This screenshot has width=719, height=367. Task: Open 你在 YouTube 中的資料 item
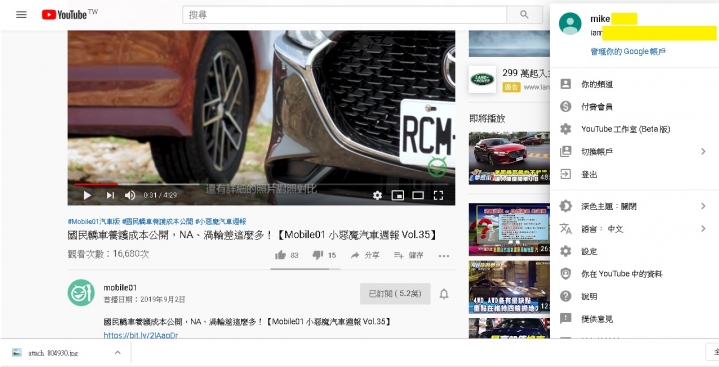point(634,274)
